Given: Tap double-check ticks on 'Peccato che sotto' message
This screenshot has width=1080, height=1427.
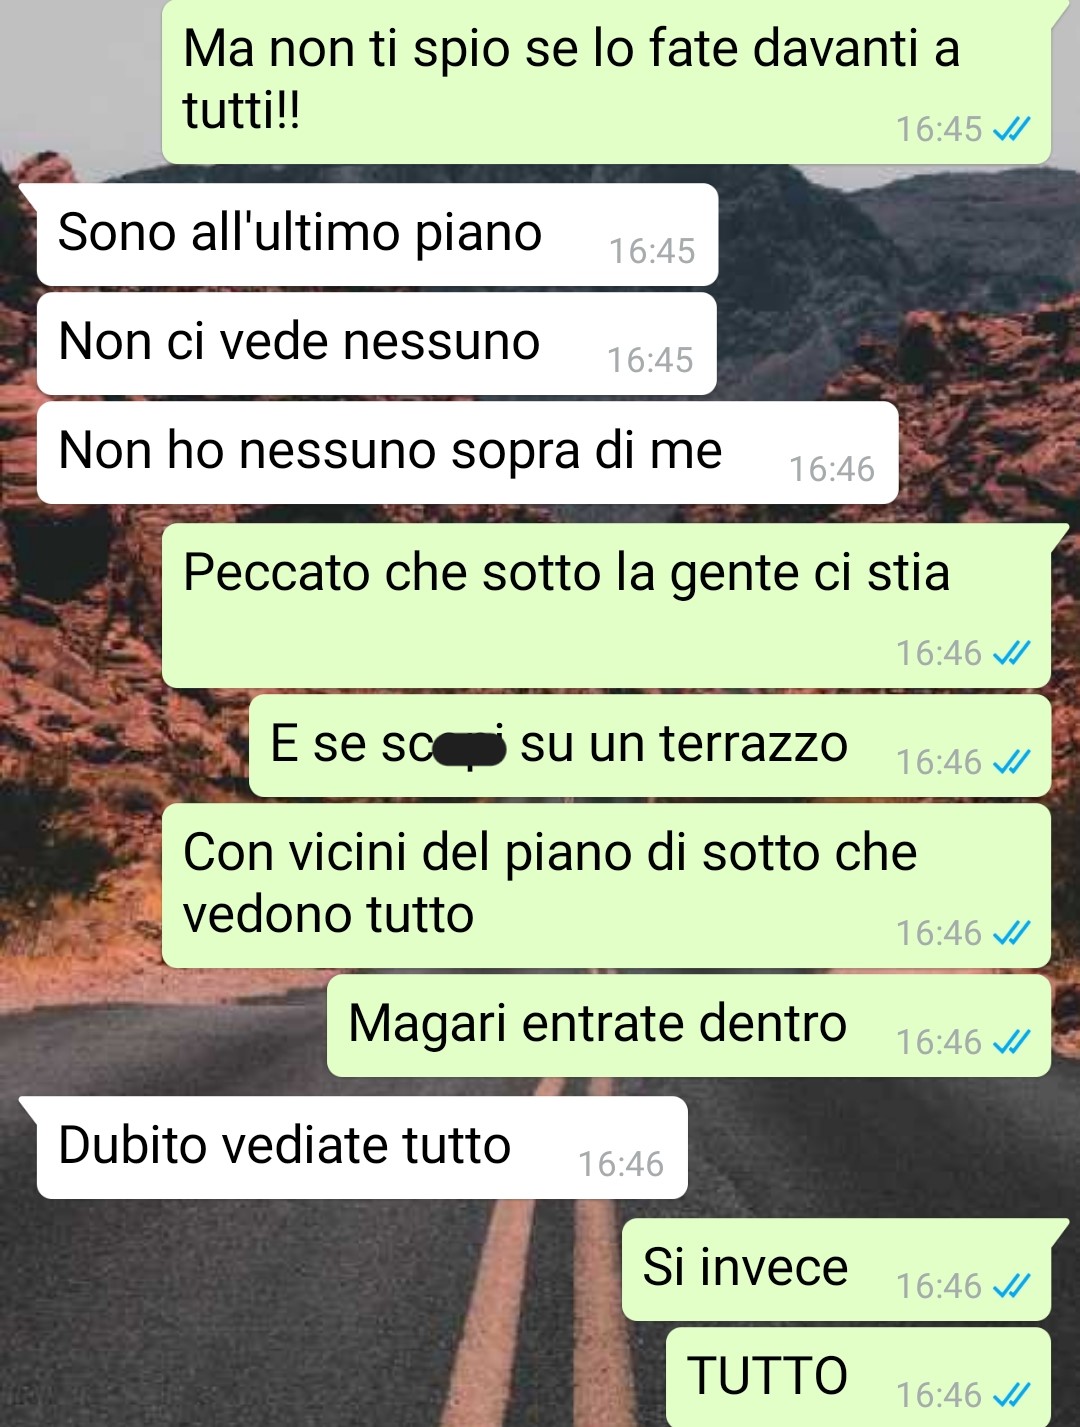Looking at the screenshot, I should point(1011,653).
